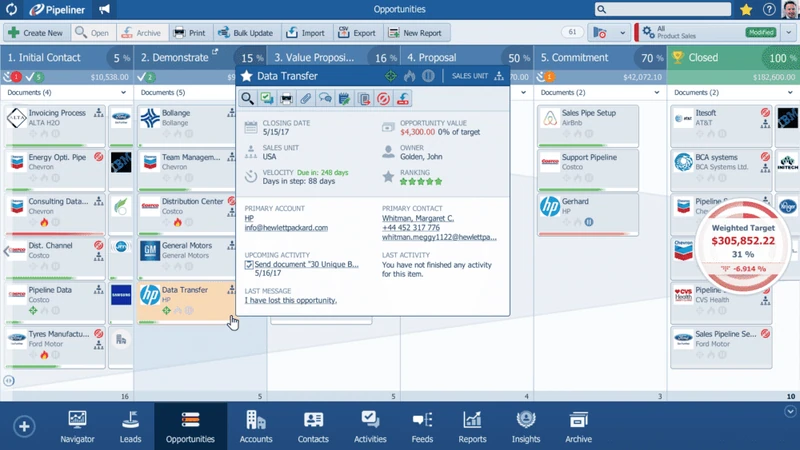Open dropdown arrow next to Modified badge
Screen dimensions: 800x450
click(789, 32)
